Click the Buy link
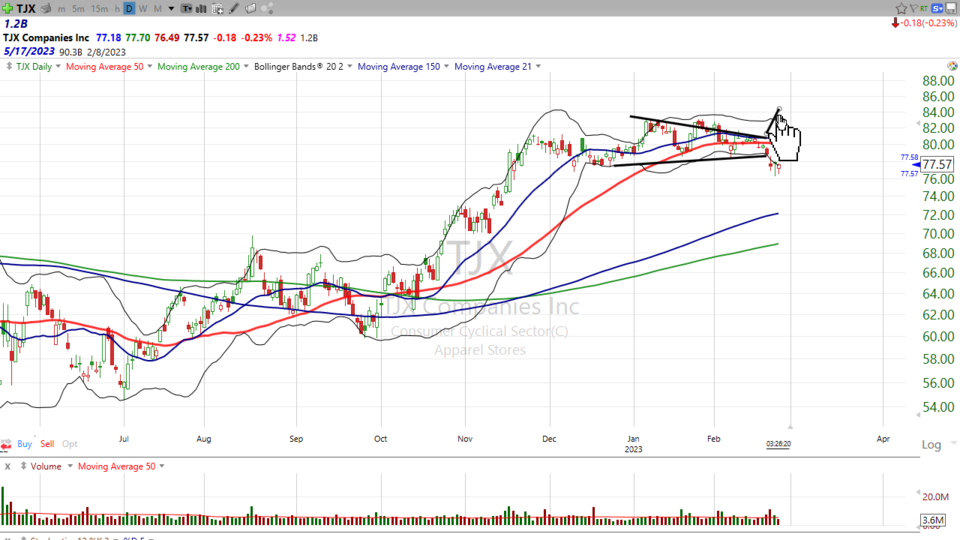 click(x=24, y=444)
